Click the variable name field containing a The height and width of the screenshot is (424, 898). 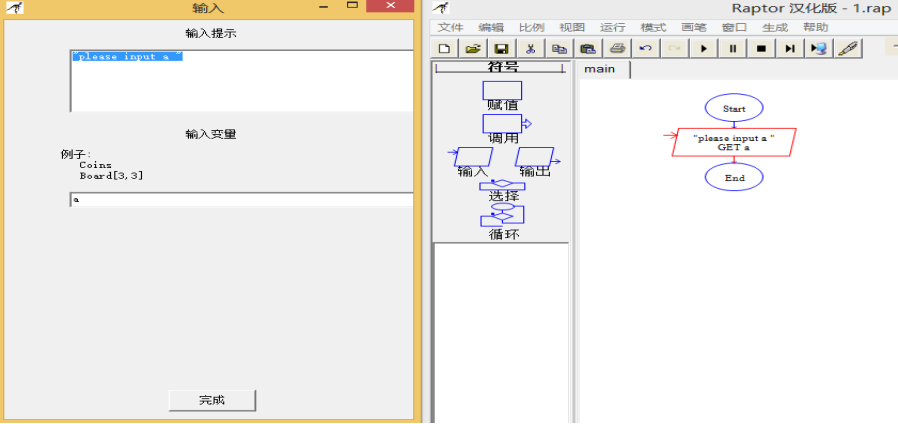point(241,199)
